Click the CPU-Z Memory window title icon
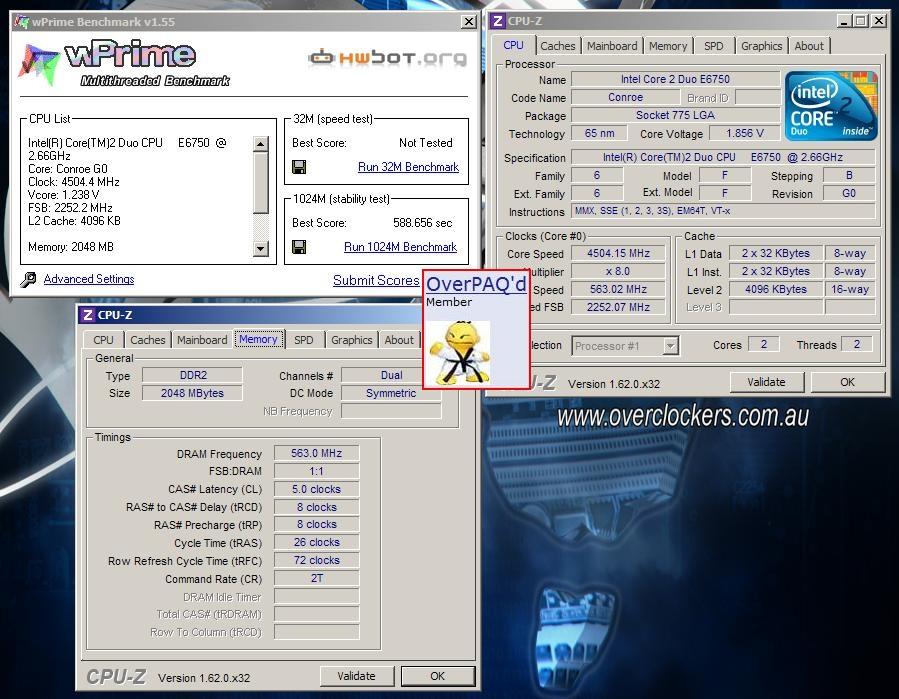The image size is (899, 699). 87,315
